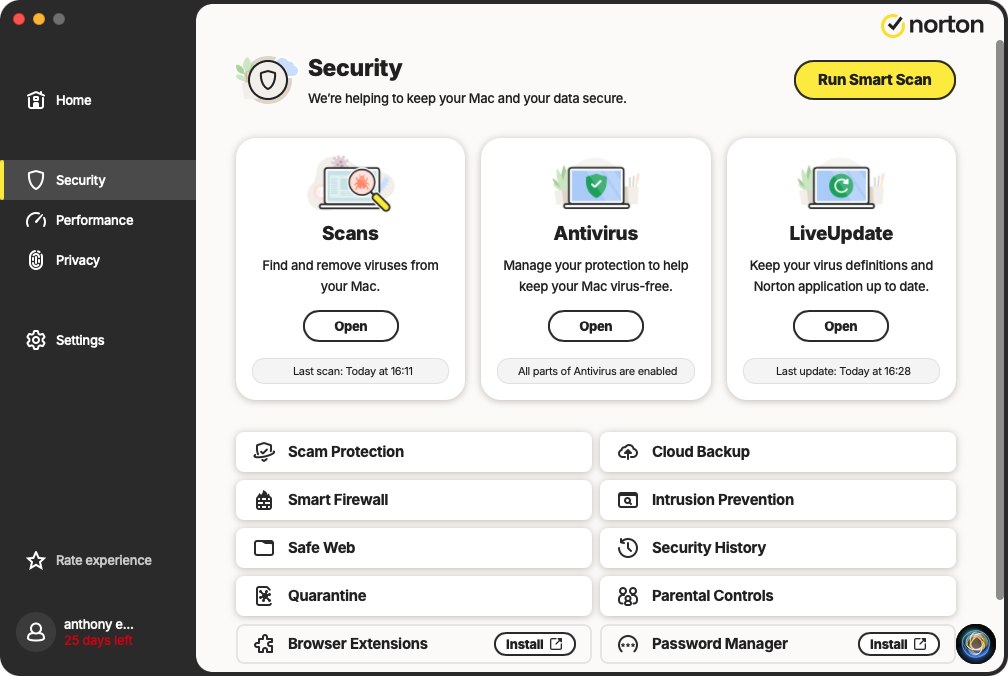Open the Safe Web row
The image size is (1008, 676).
click(413, 547)
